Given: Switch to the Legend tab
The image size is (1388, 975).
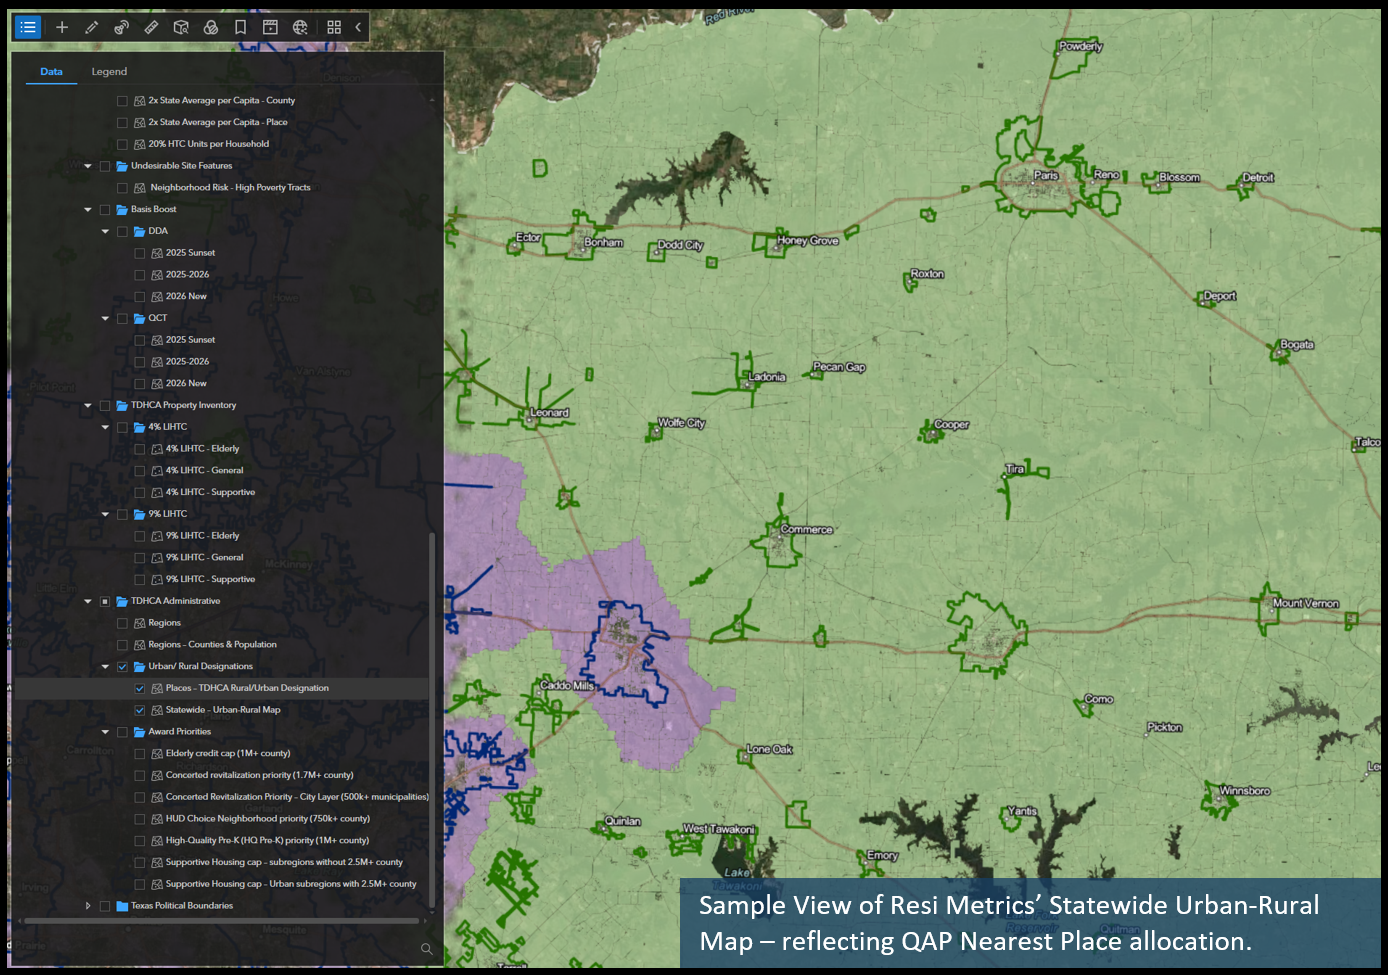Looking at the screenshot, I should pos(109,71).
